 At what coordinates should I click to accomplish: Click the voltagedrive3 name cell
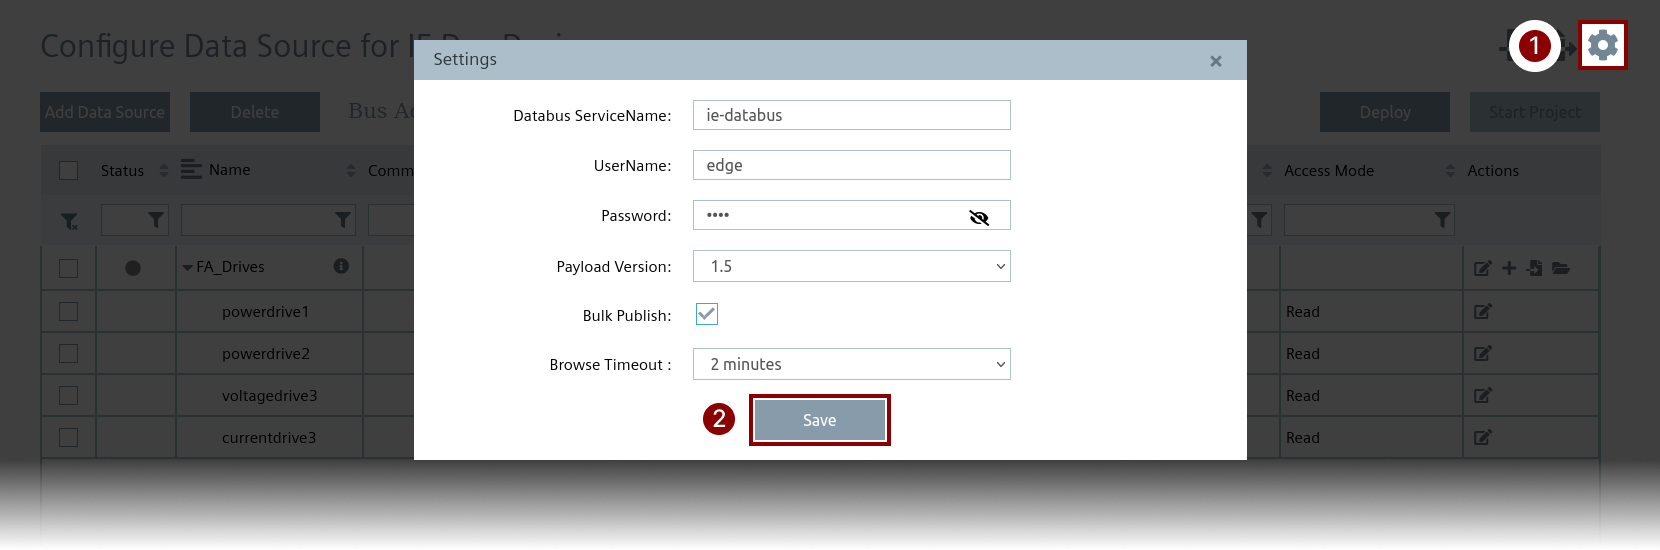(x=270, y=396)
